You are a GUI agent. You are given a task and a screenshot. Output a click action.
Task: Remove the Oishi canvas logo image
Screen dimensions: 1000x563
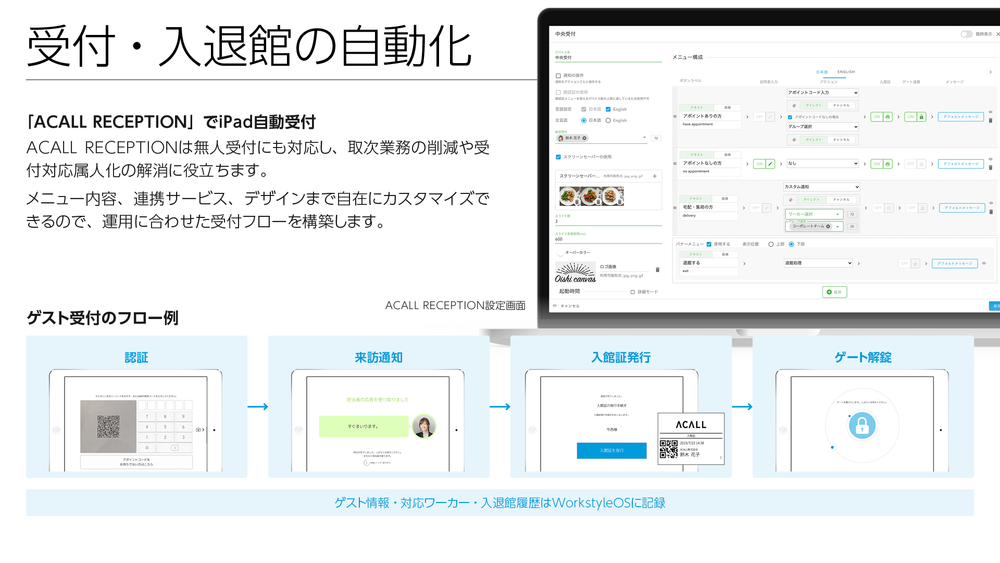658,270
